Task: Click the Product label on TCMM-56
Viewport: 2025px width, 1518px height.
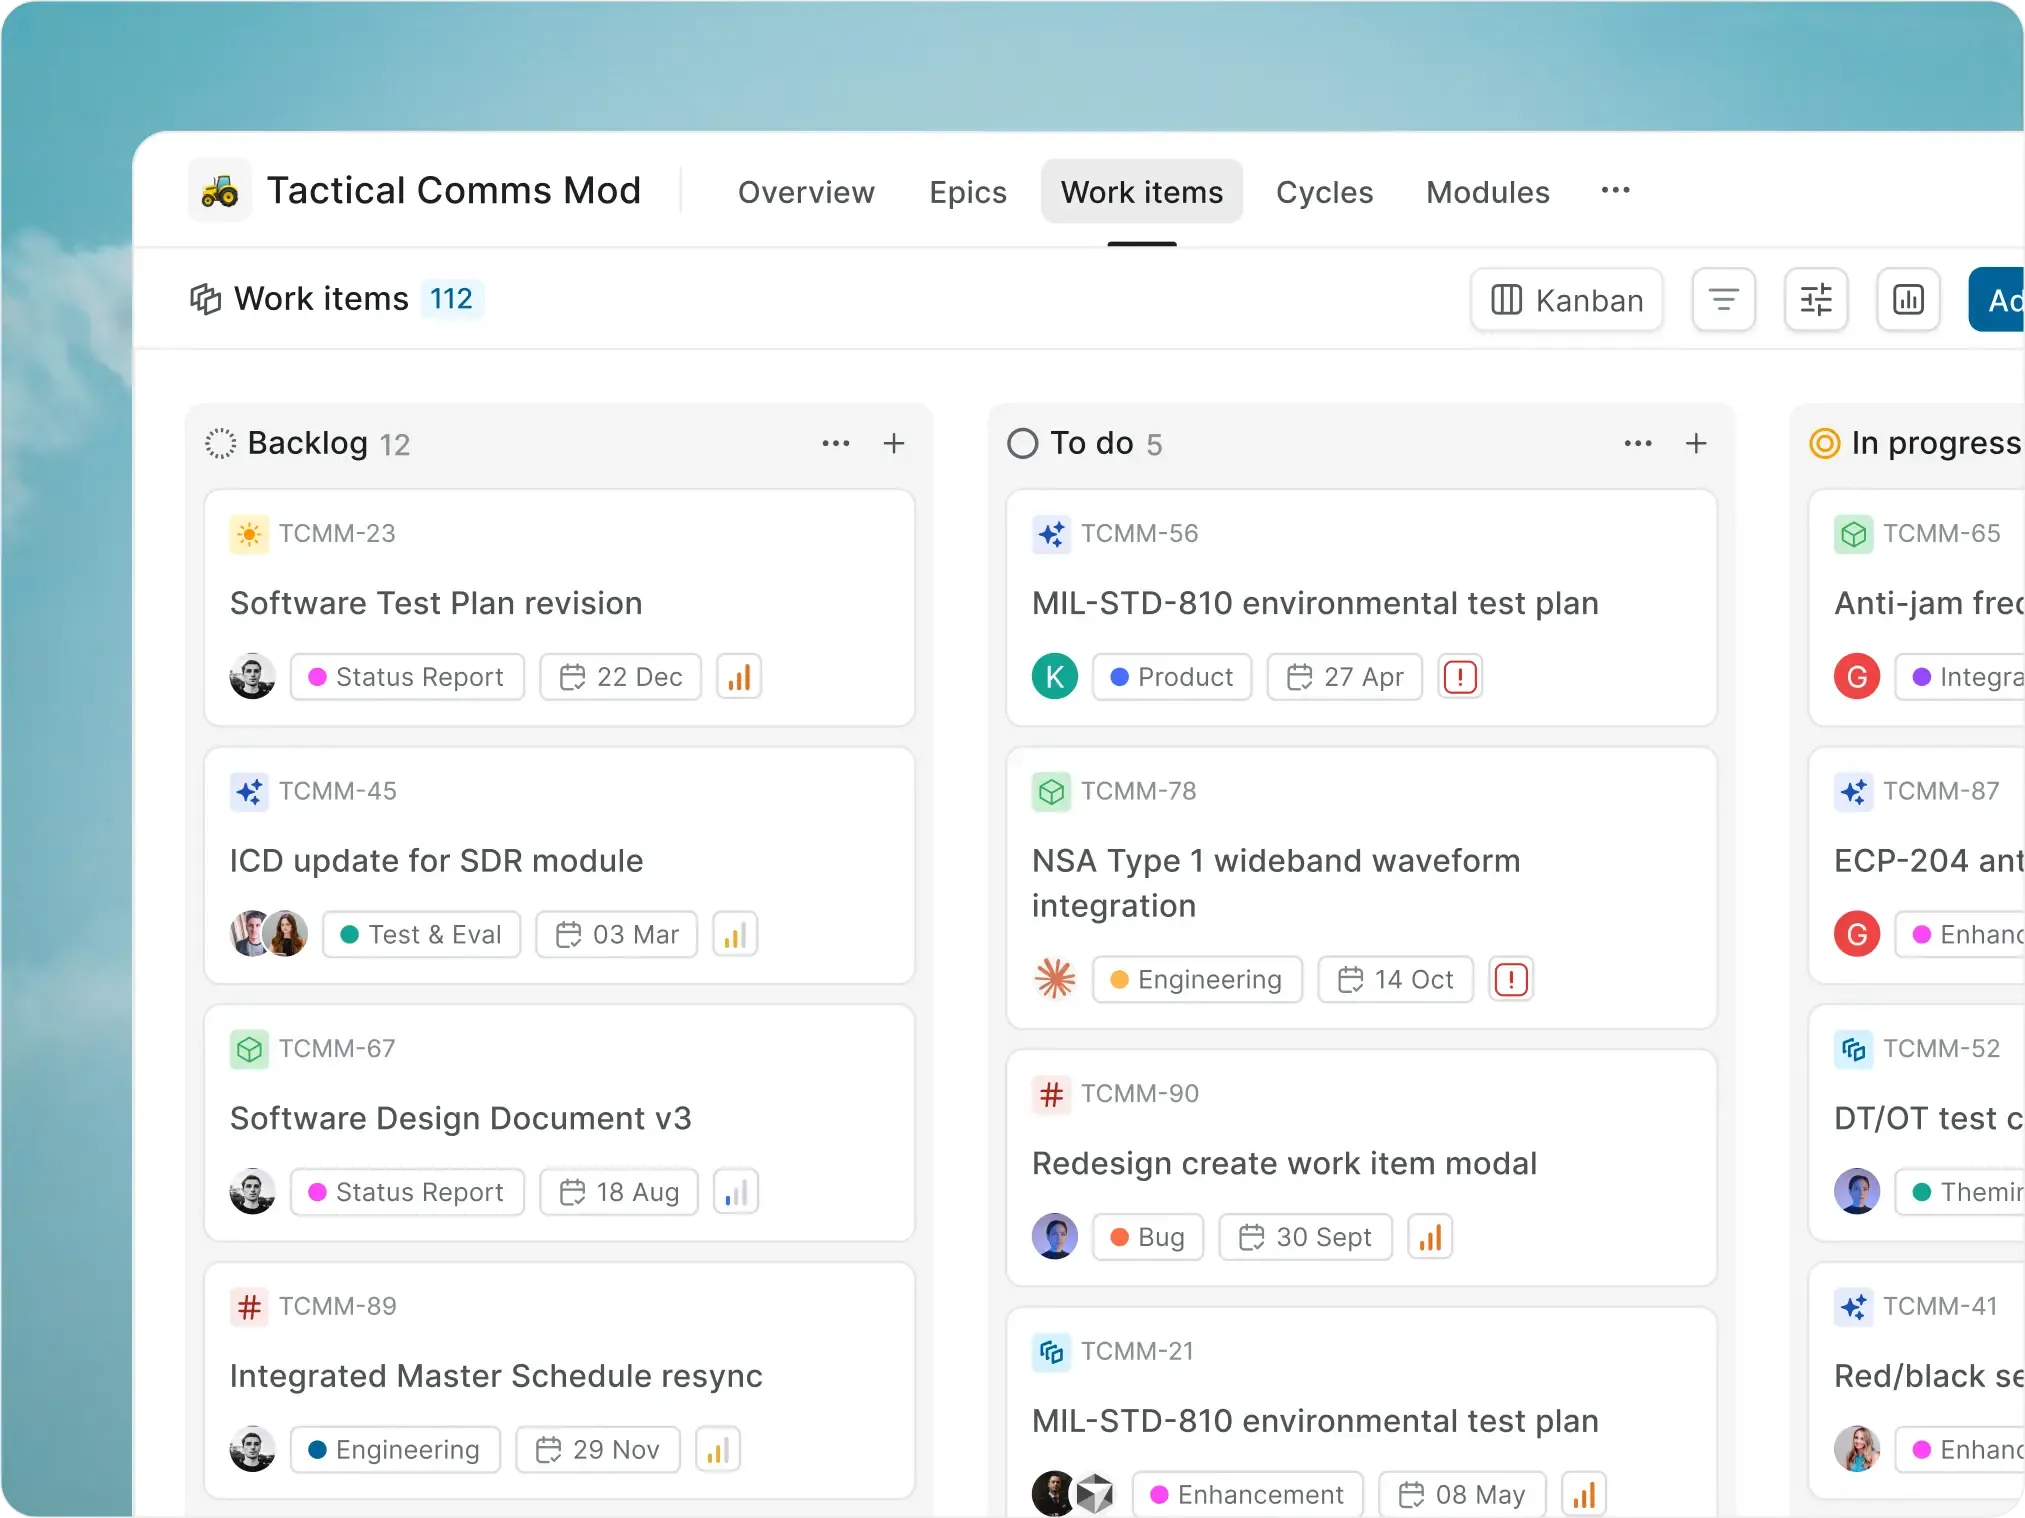Action: 1172,677
